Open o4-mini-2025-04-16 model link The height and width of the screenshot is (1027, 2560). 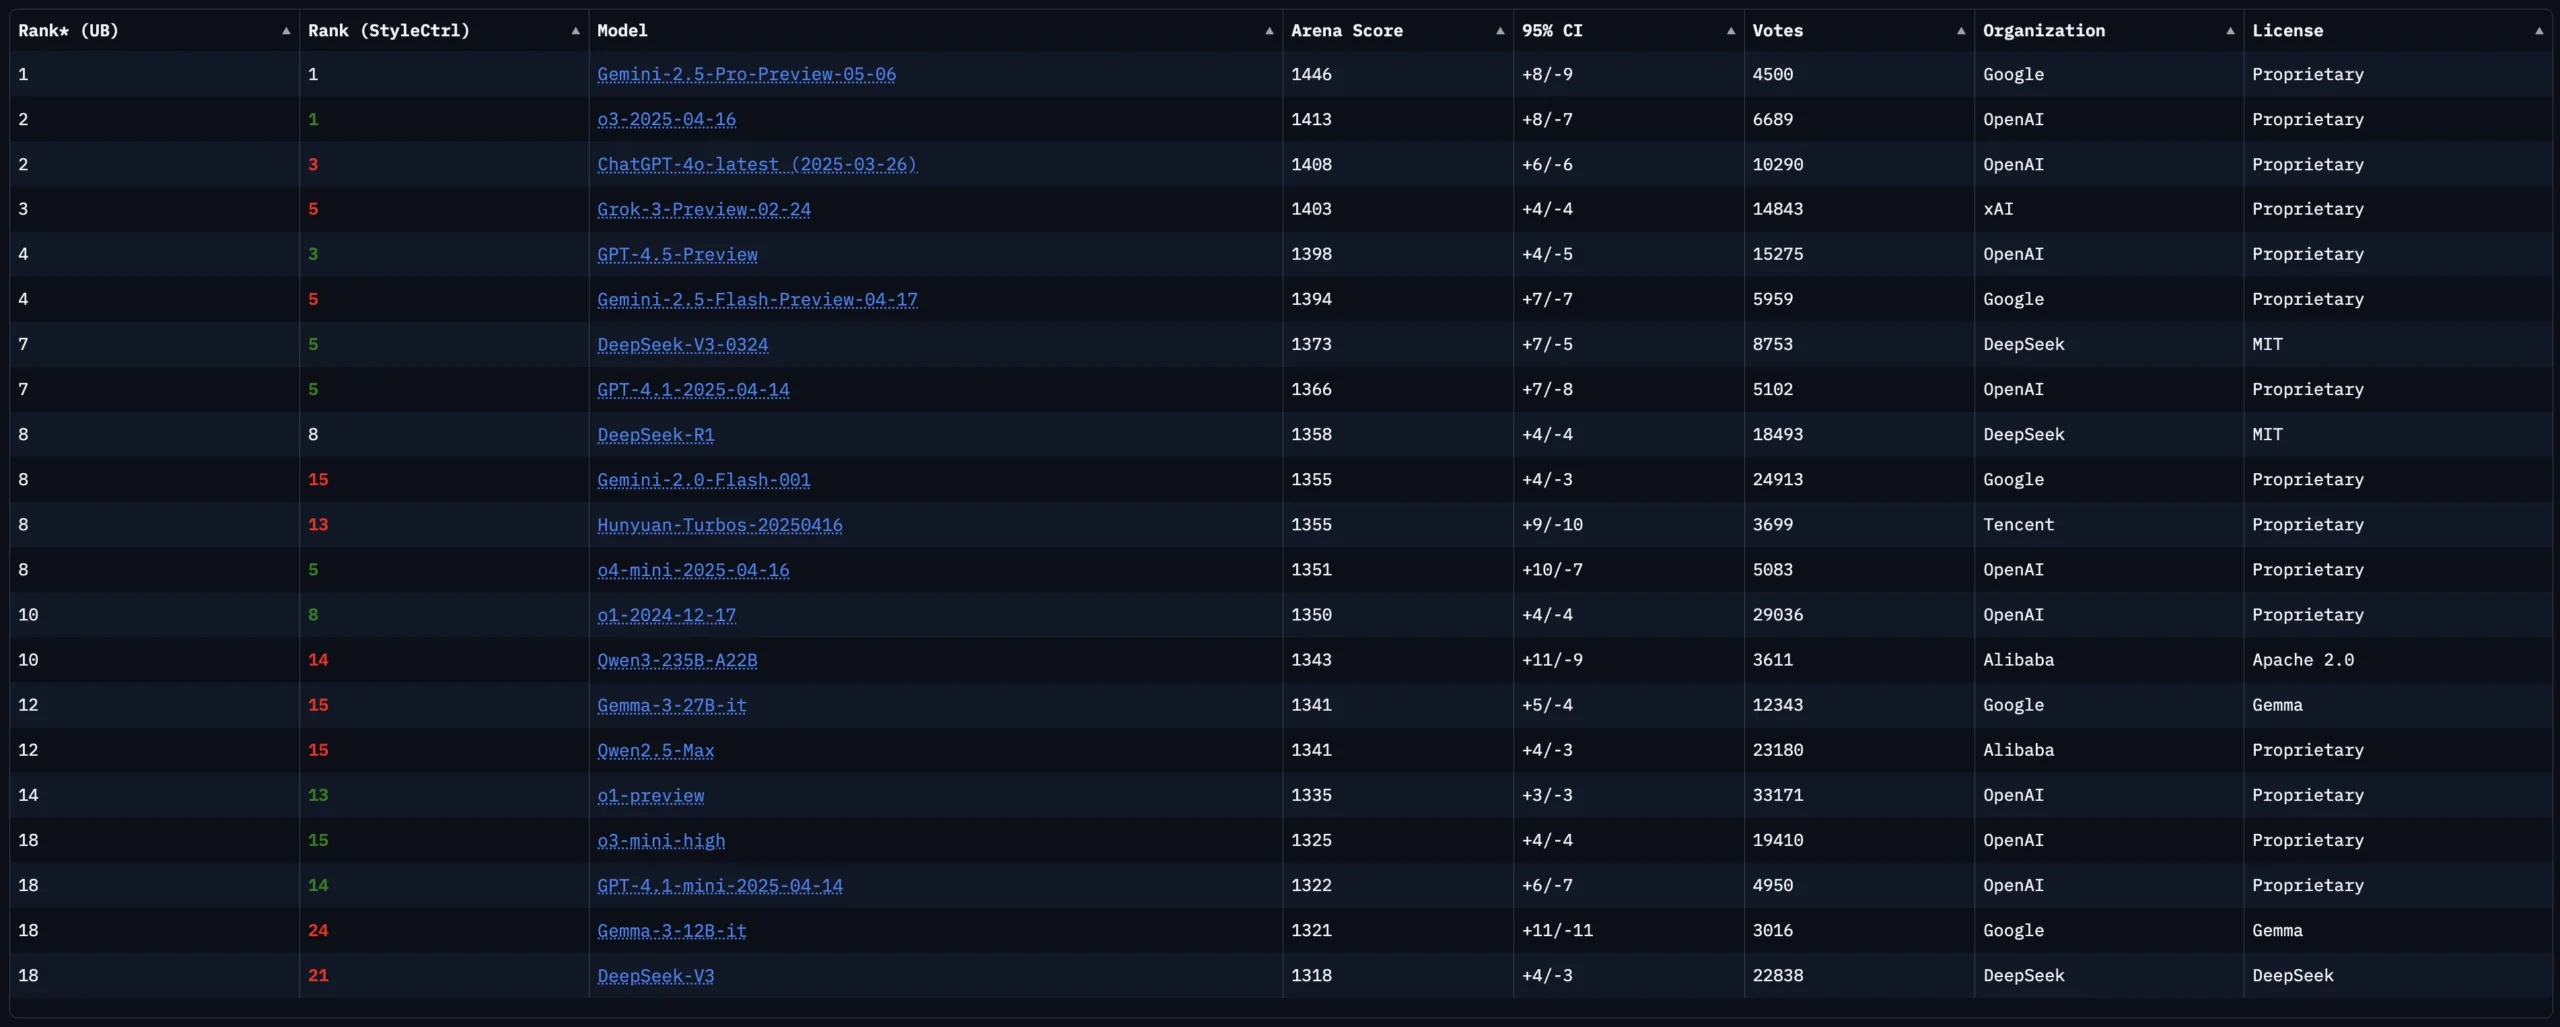(693, 569)
